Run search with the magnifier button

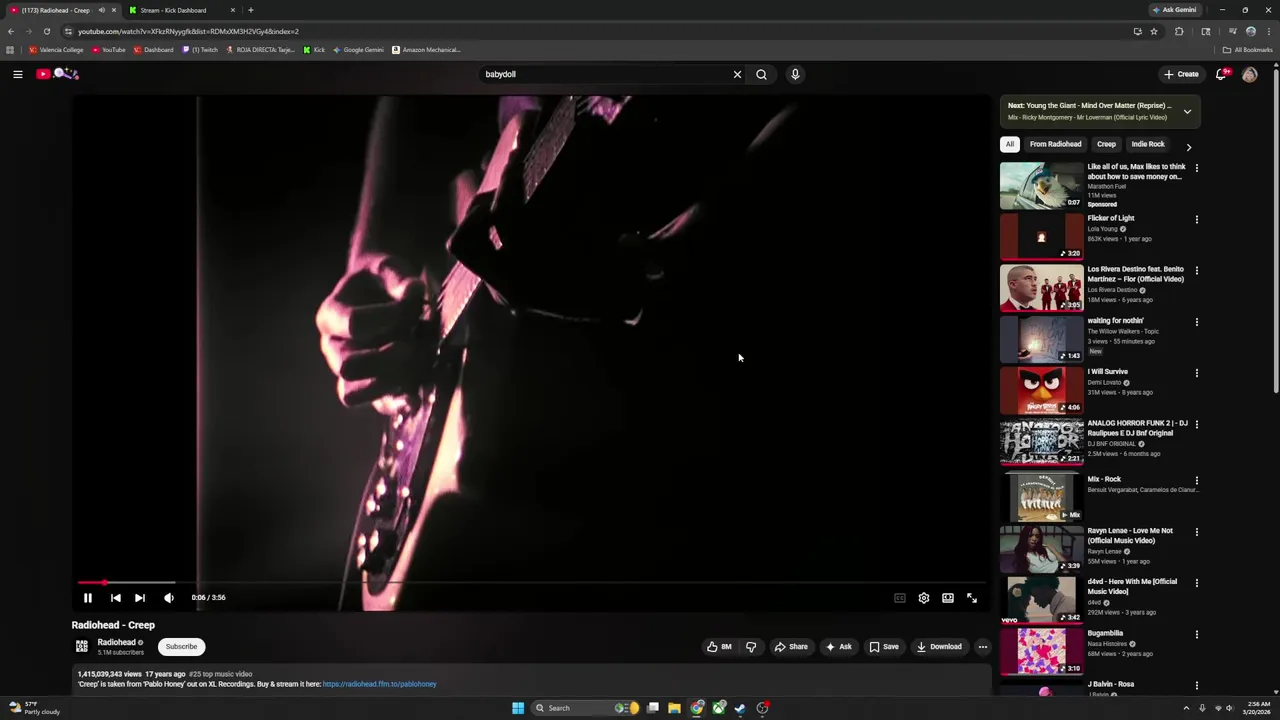click(x=761, y=74)
